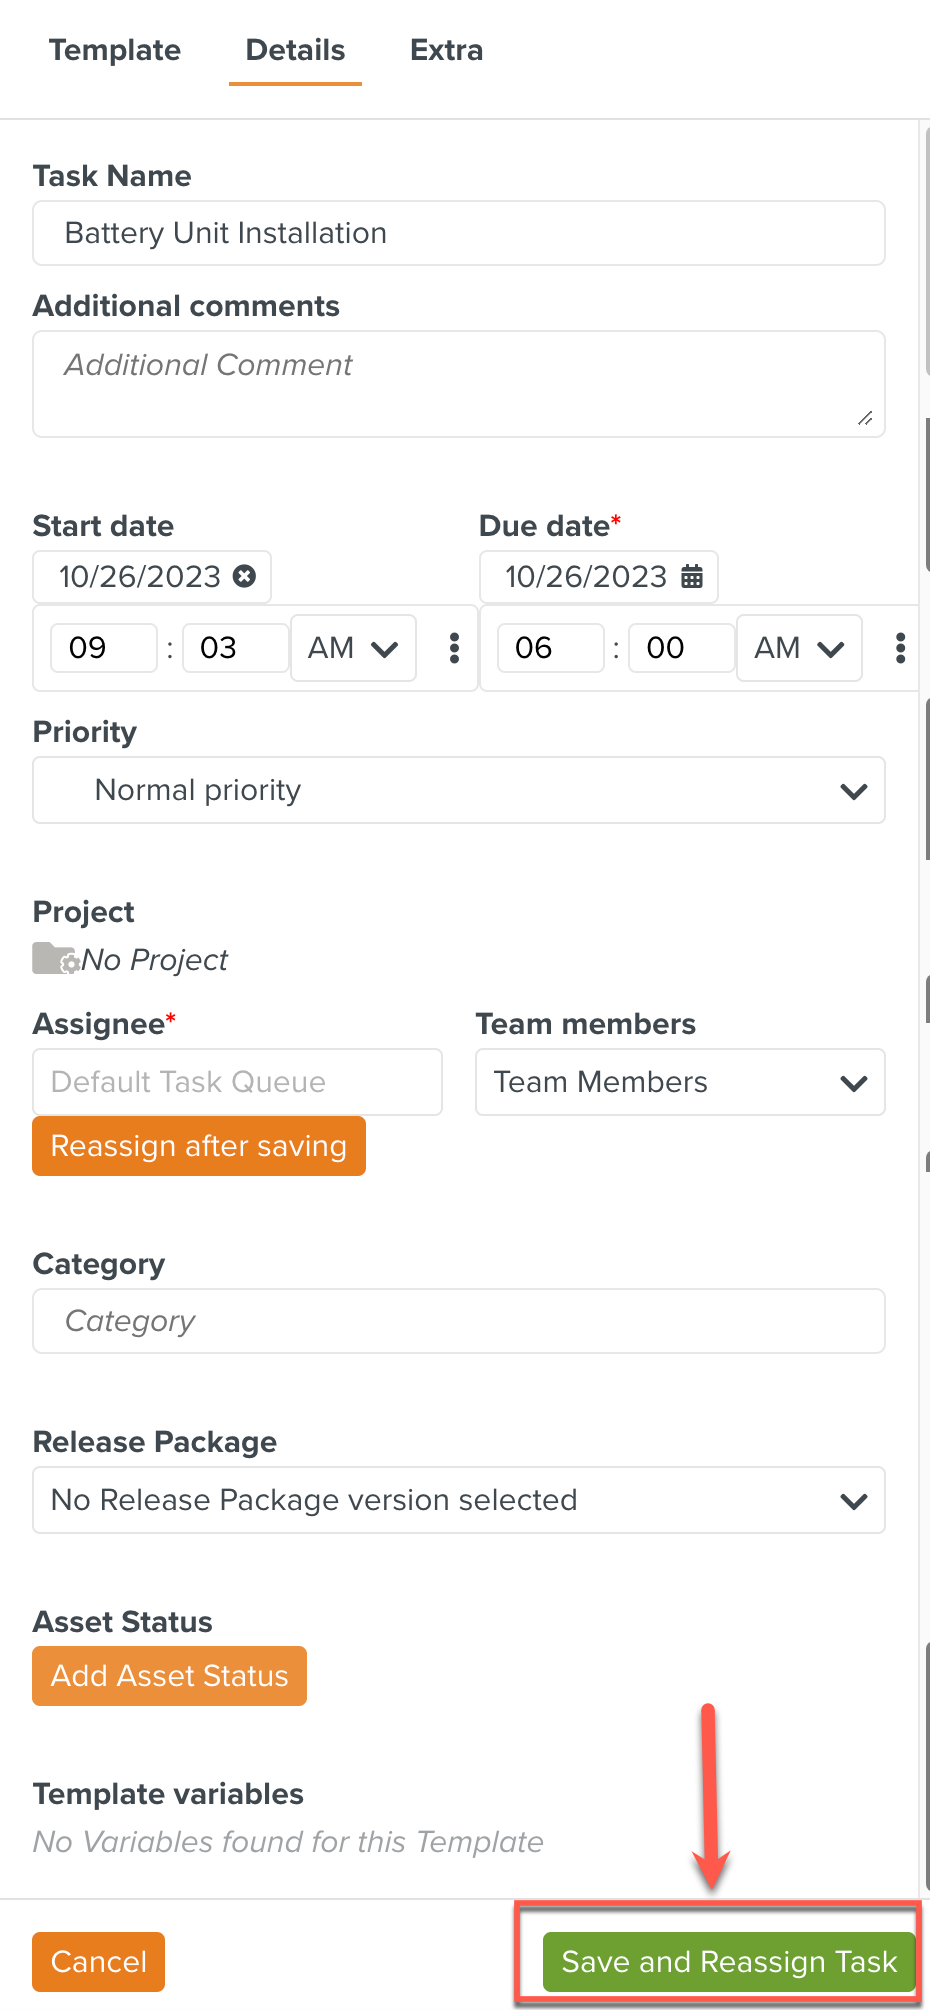Edit the Task Name field
Screen dimensions: 930x2010
(459, 233)
